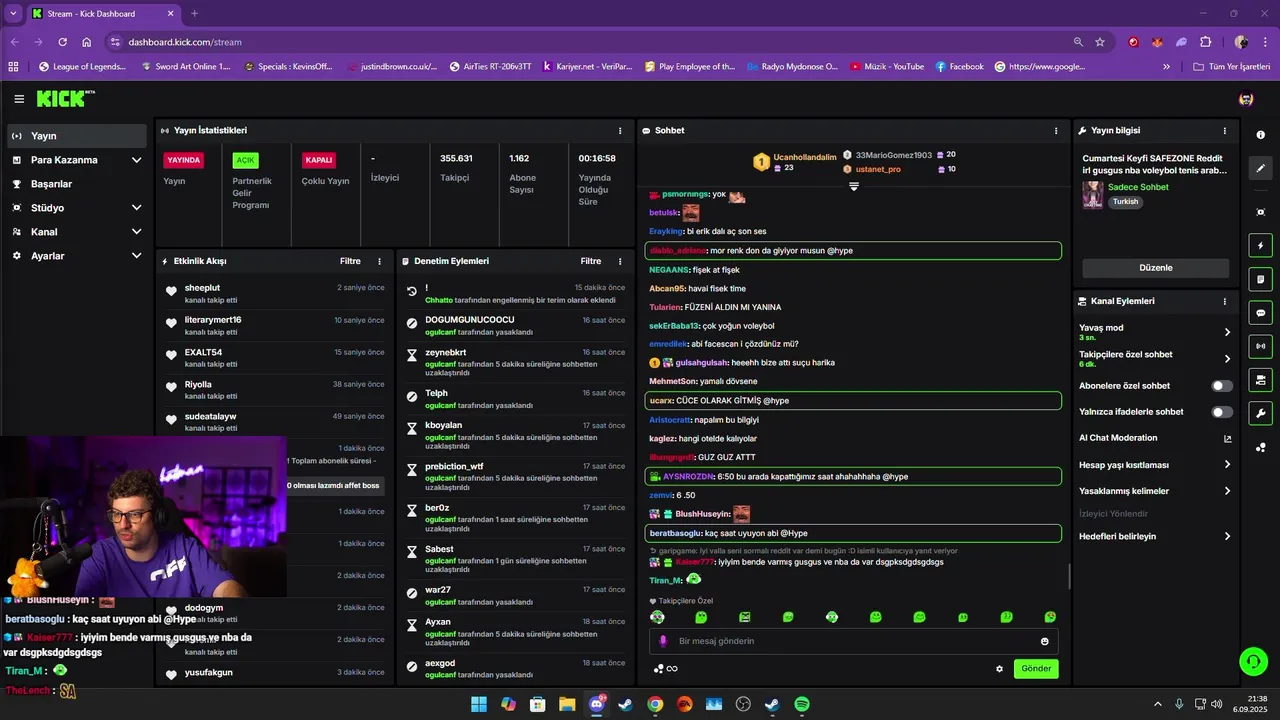
Task: Toggle the chat bubble panel icon
Action: point(1260,313)
